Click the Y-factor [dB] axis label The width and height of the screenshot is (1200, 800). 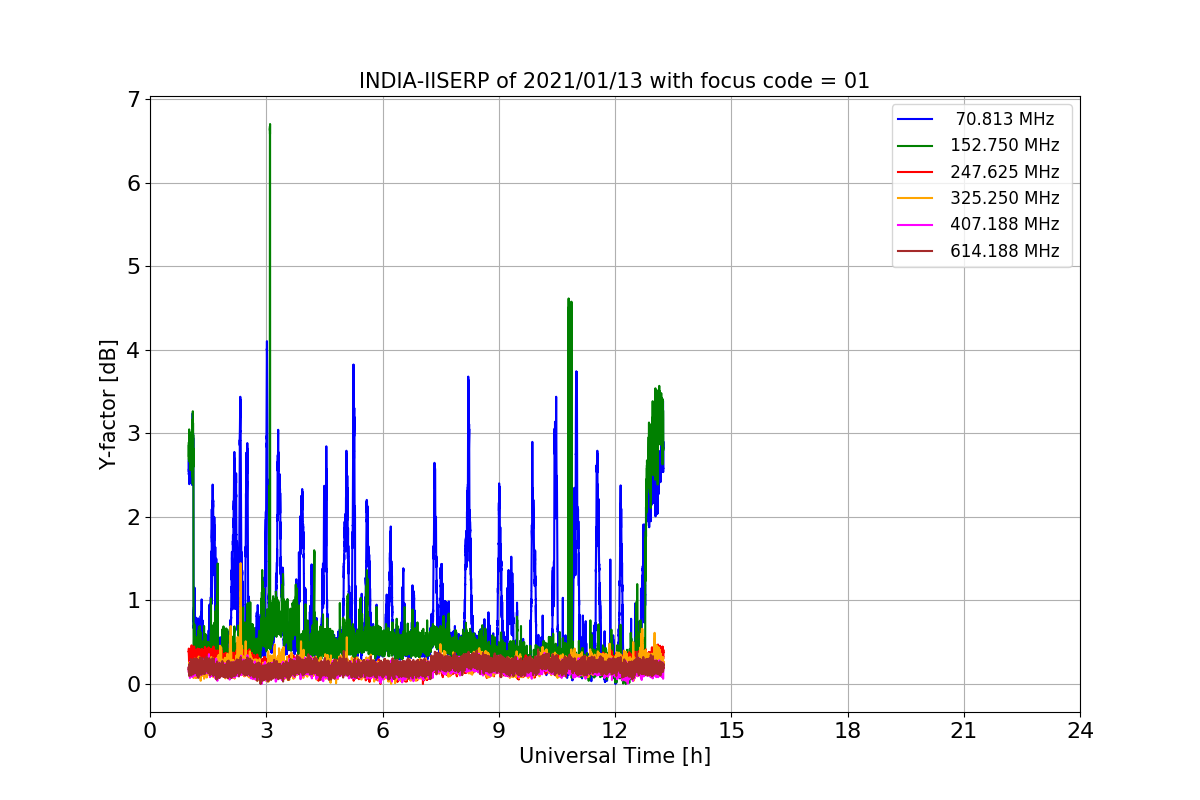(x=108, y=404)
